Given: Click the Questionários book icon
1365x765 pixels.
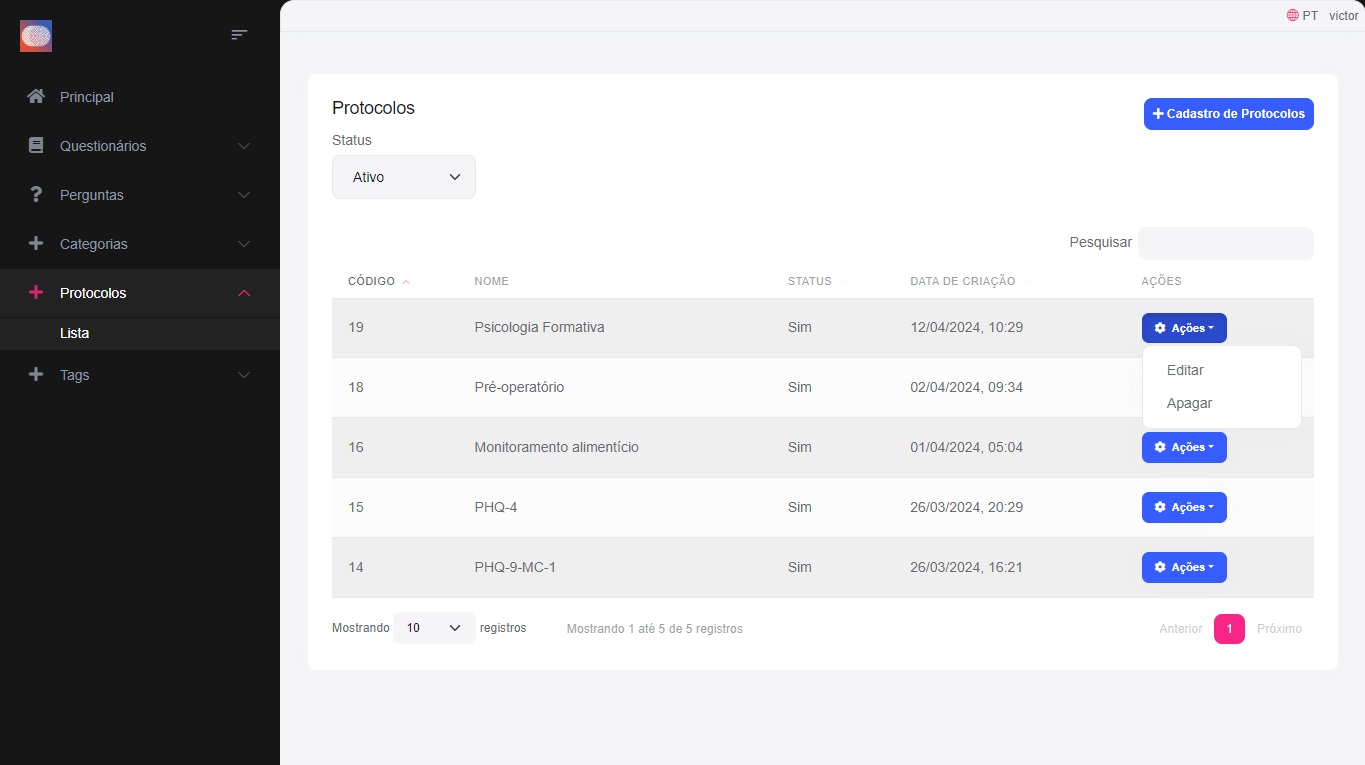Looking at the screenshot, I should 36,146.
